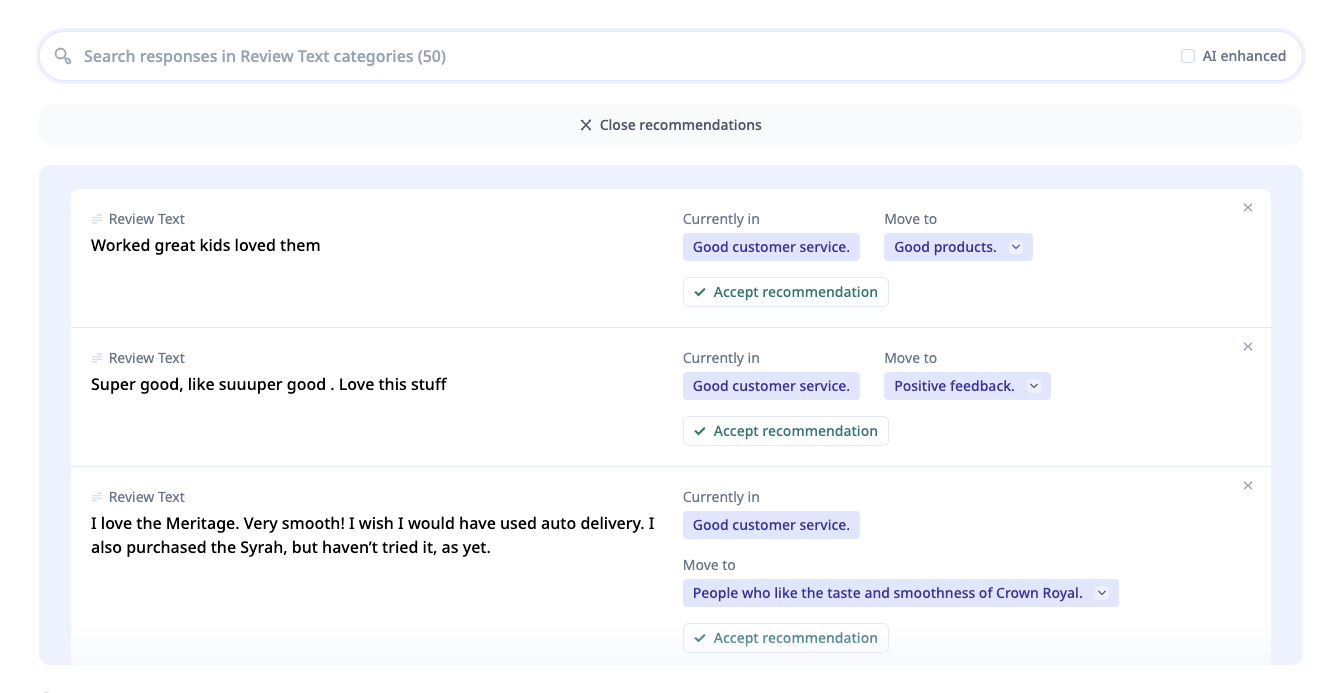This screenshot has height=693, width=1332.
Task: Enable the AI enhanced checkbox
Action: point(1188,56)
